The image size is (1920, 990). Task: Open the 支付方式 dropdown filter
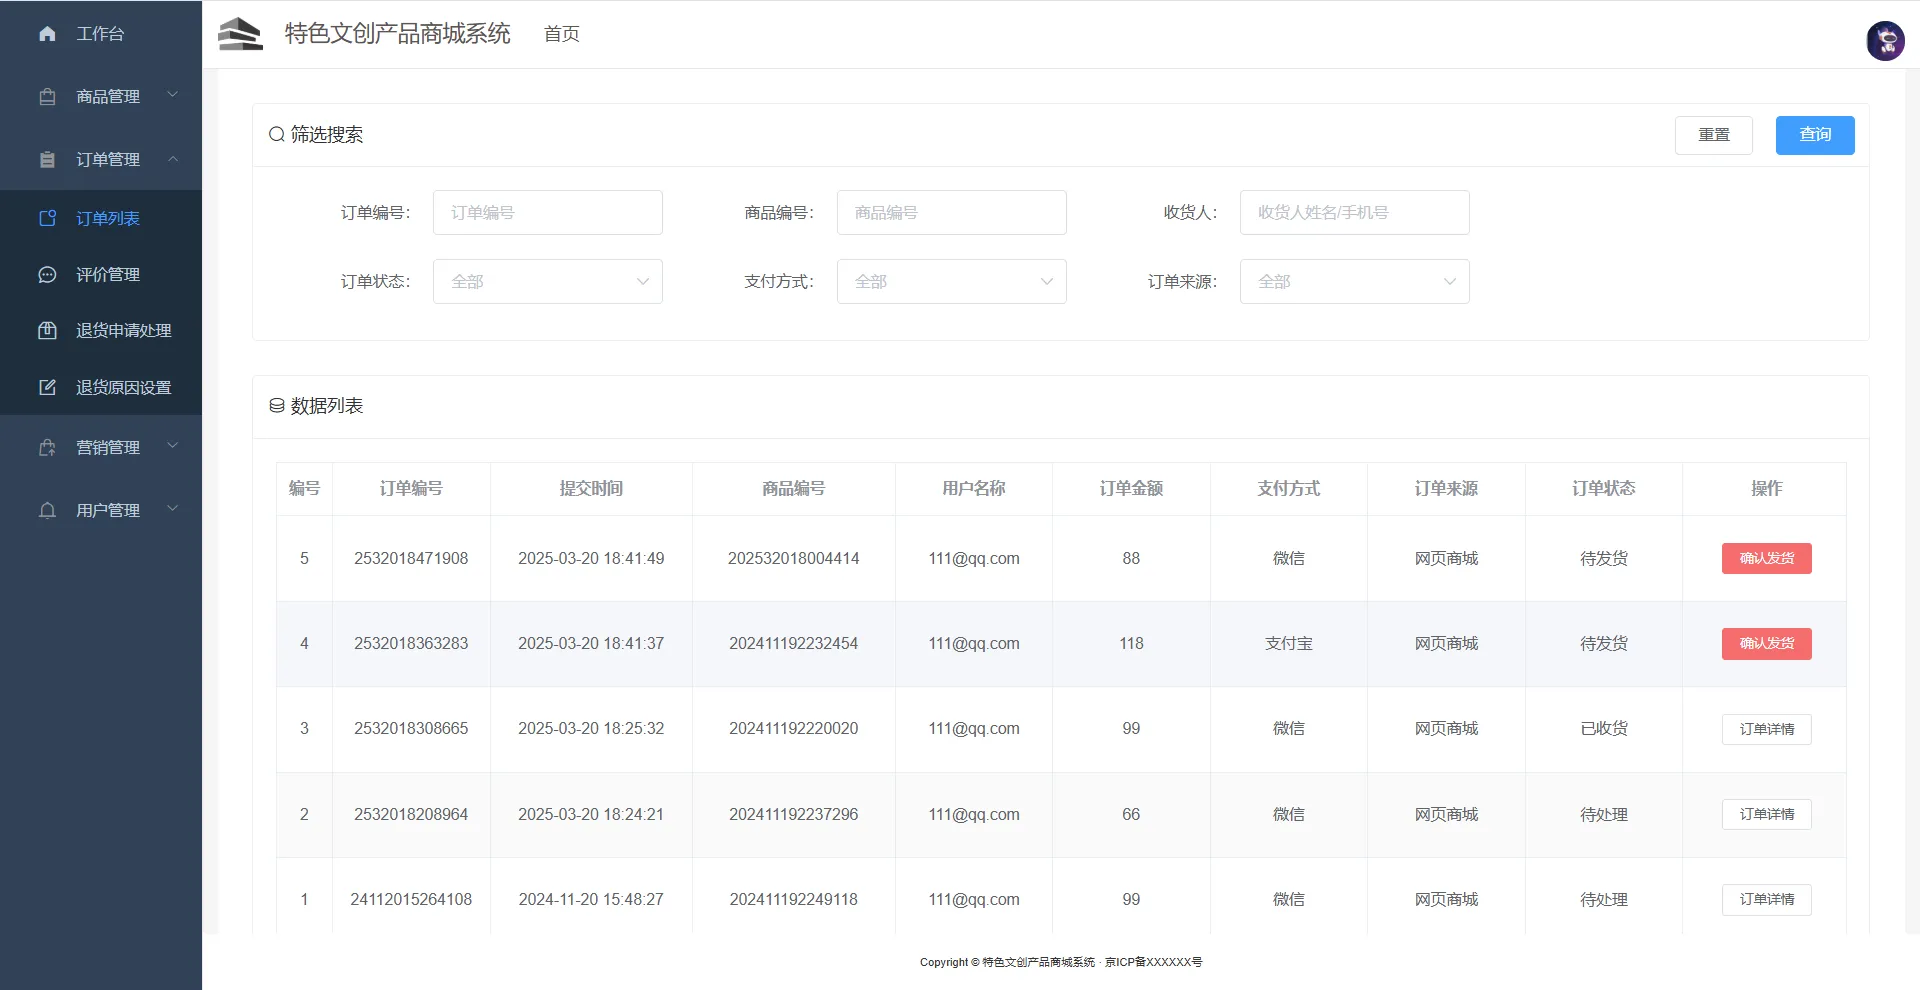(951, 282)
